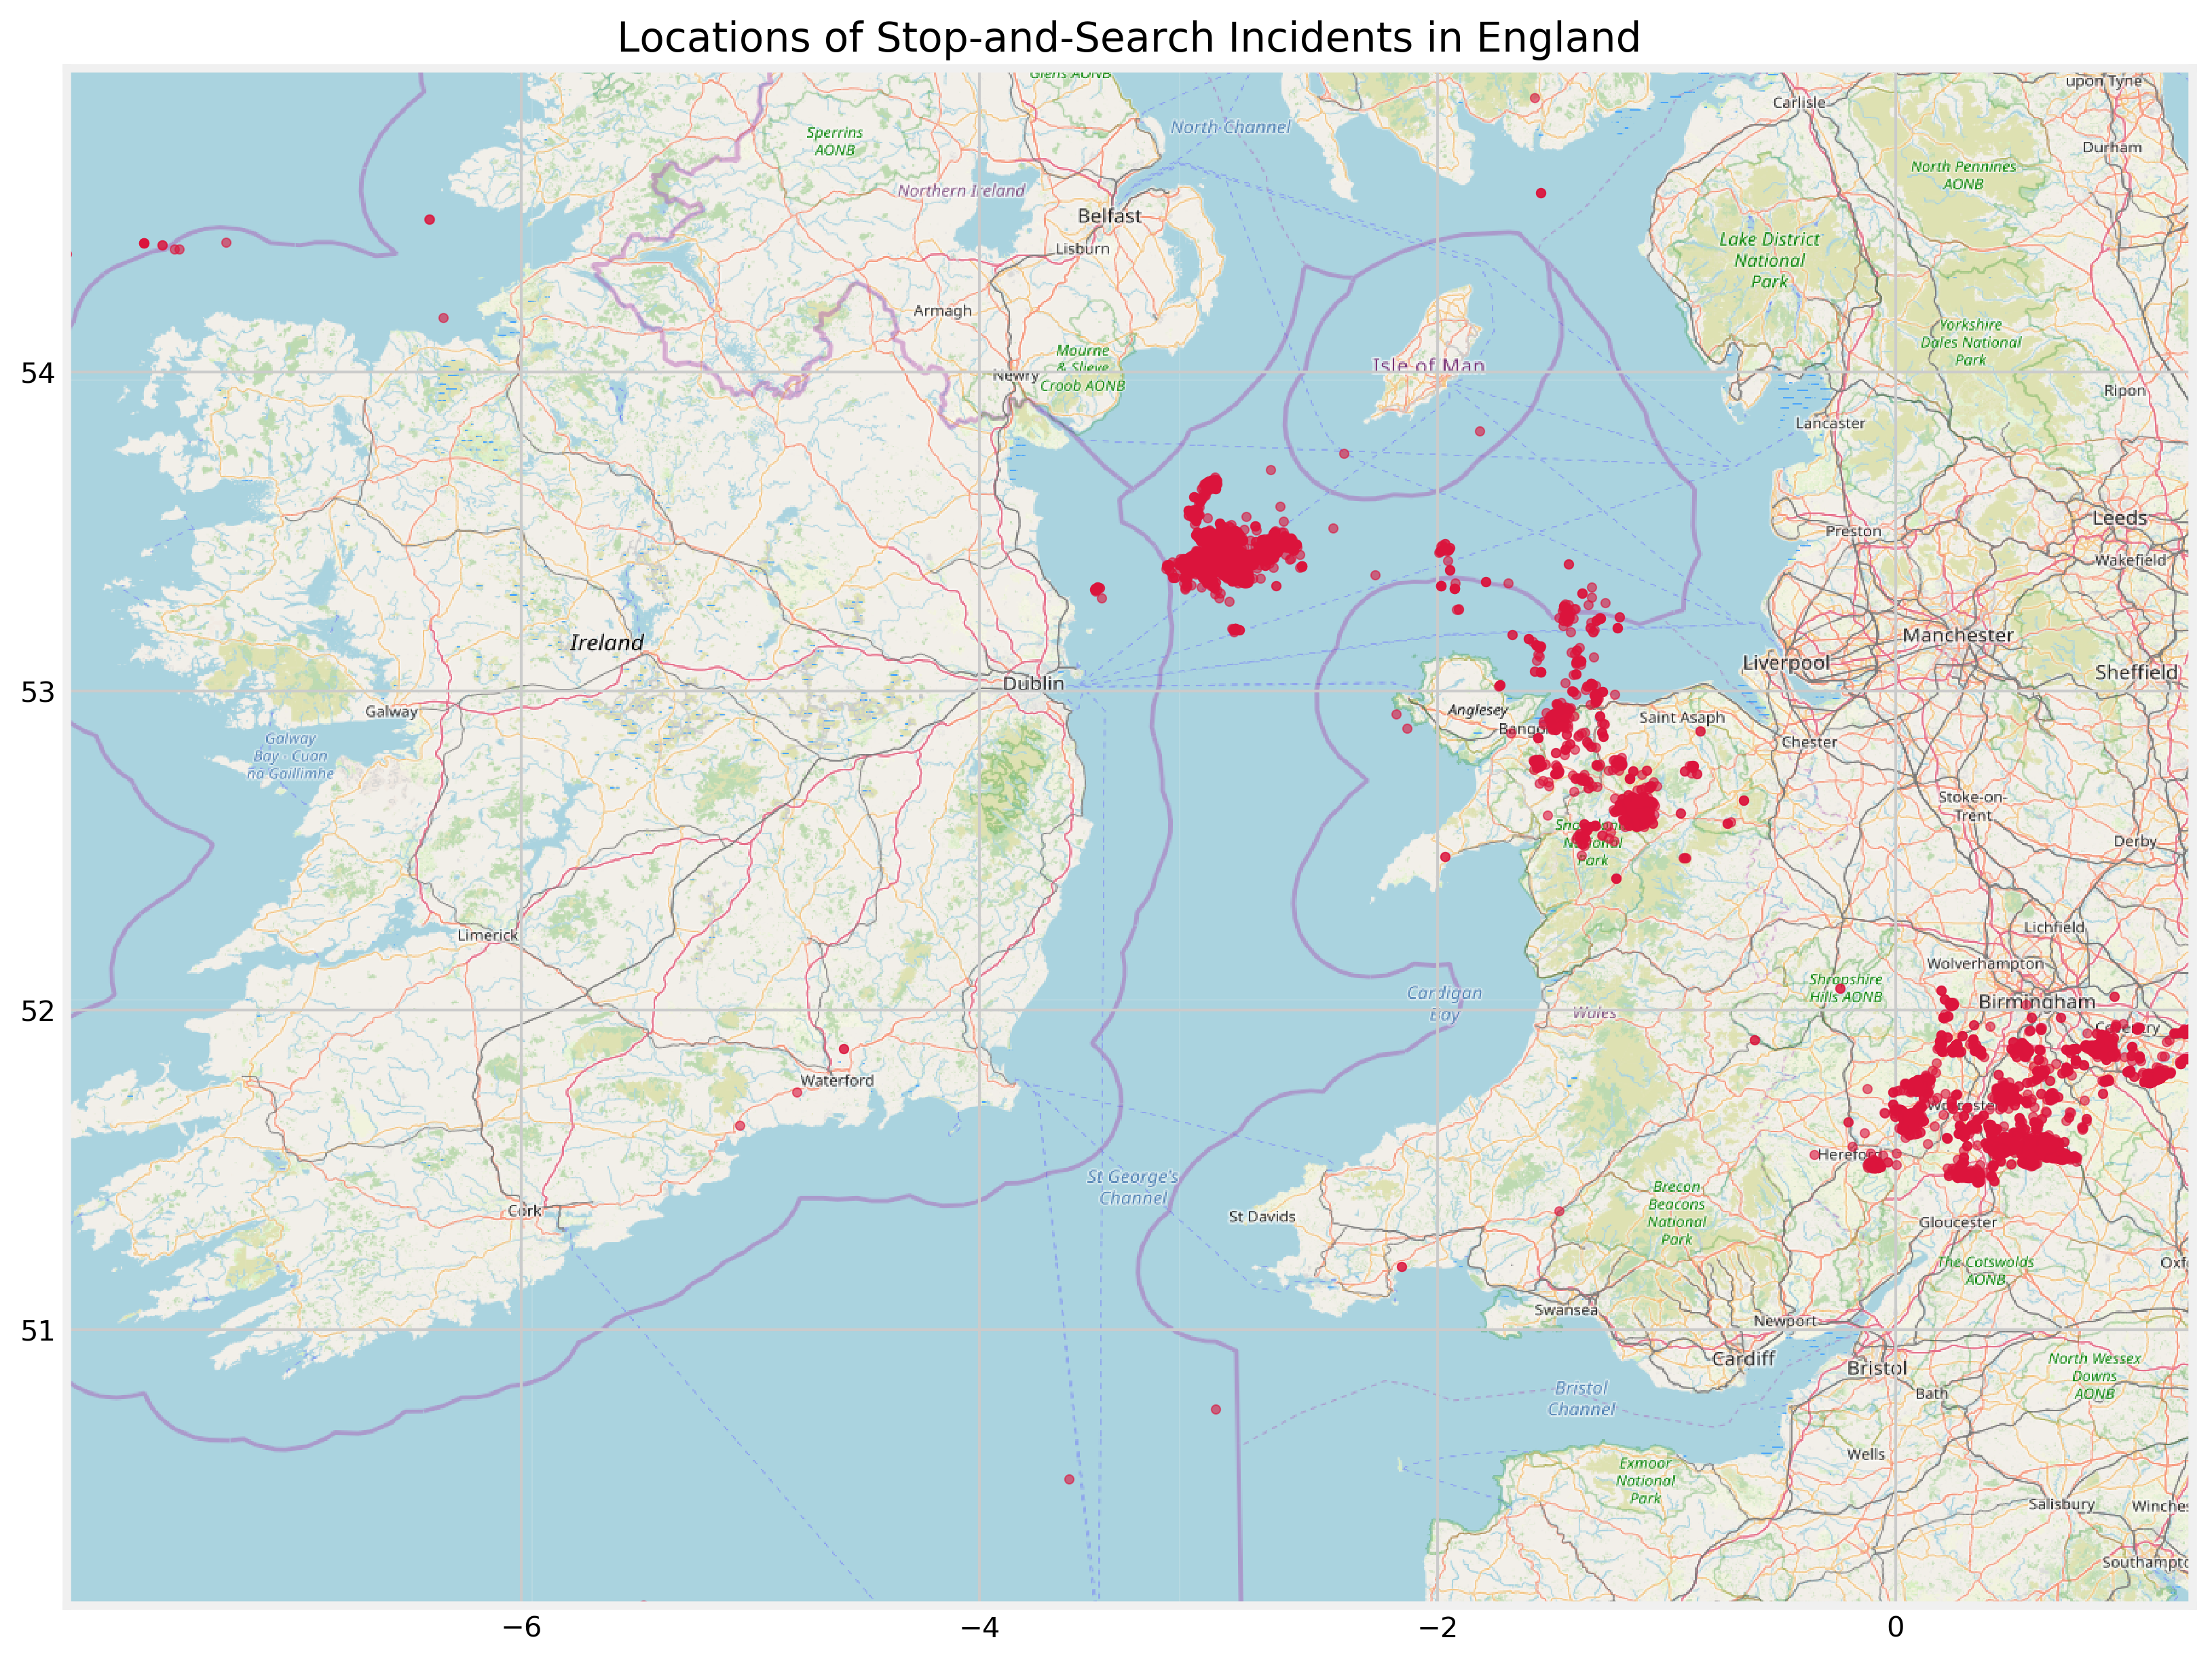Select the Salisbury map label
The width and height of the screenshot is (2212, 1663).
pos(2061,1504)
